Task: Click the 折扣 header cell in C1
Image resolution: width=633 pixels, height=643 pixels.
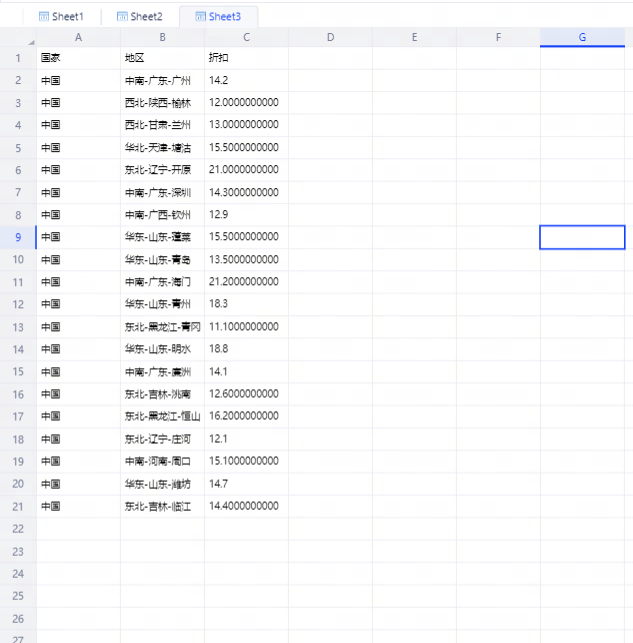Action: (x=246, y=58)
